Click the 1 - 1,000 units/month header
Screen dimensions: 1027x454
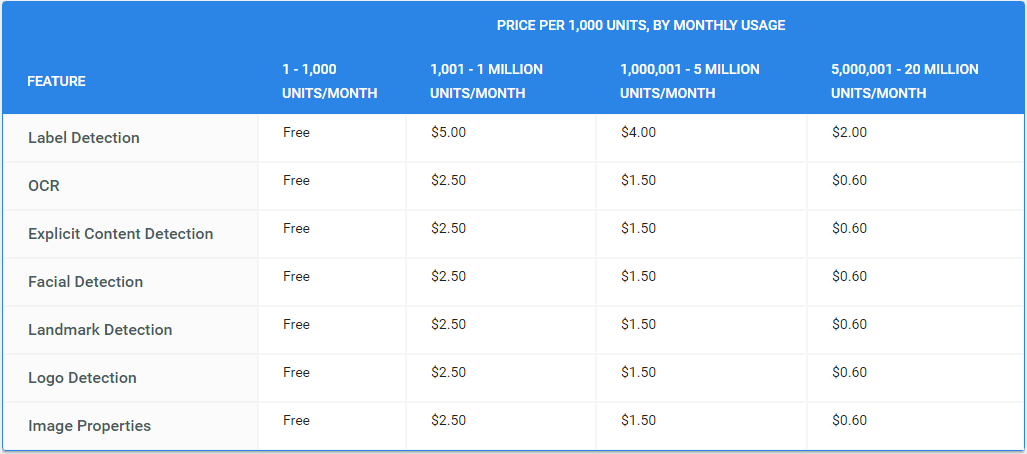tap(330, 81)
